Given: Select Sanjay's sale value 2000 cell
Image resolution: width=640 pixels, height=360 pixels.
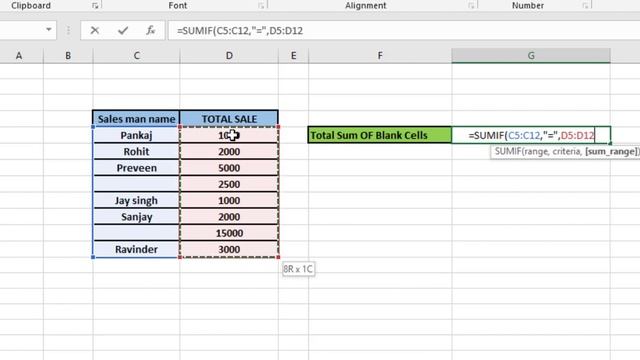Looking at the screenshot, I should (229, 217).
